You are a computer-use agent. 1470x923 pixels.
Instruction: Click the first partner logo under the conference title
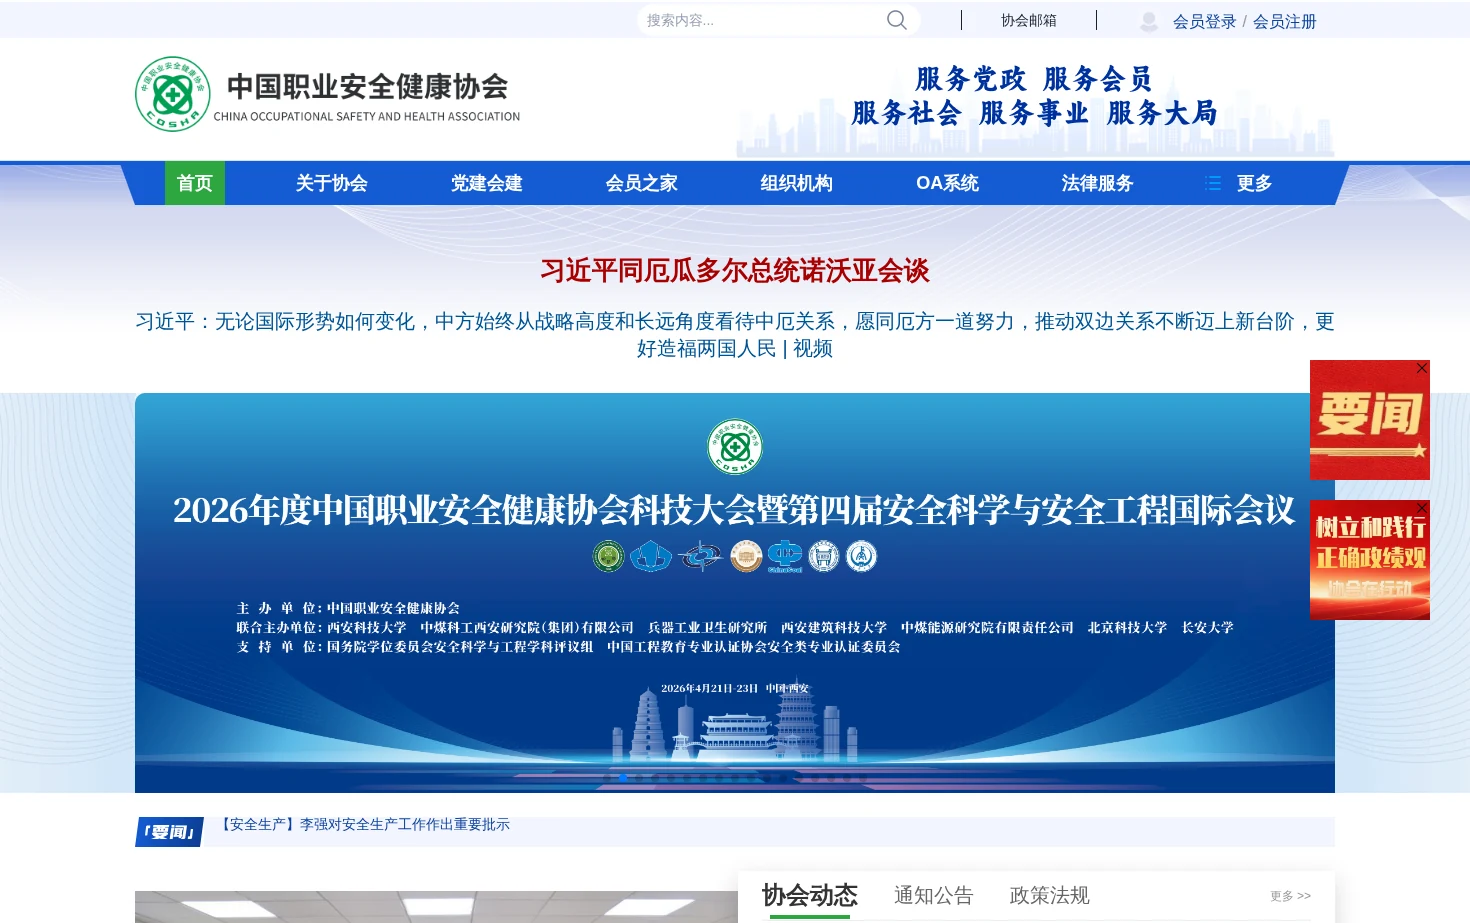608,556
